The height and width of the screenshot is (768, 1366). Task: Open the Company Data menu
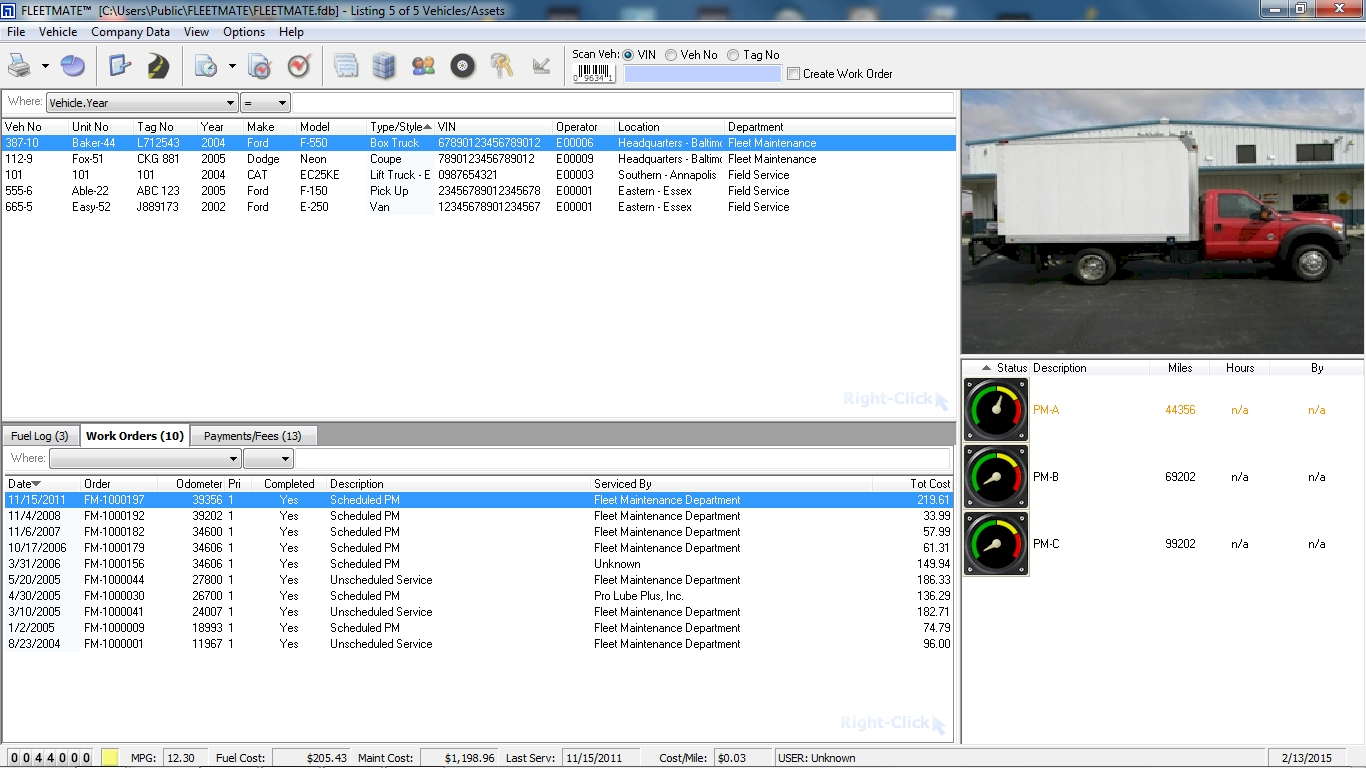click(130, 31)
